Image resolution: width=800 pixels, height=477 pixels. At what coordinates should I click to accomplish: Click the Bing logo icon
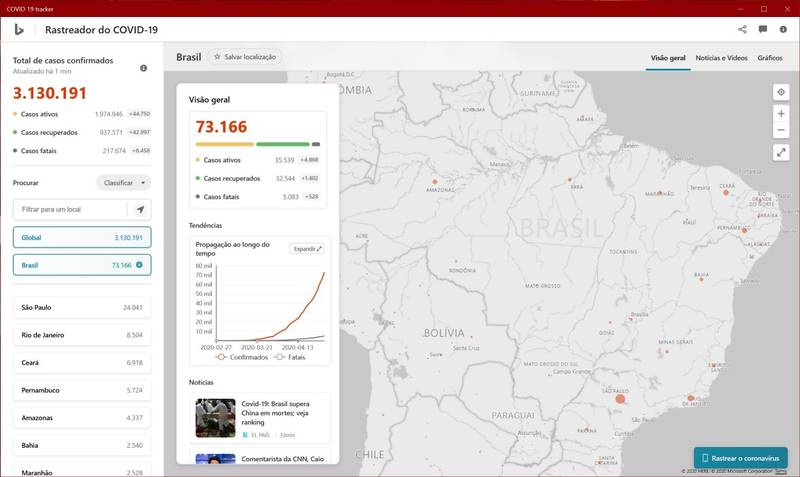[19, 30]
